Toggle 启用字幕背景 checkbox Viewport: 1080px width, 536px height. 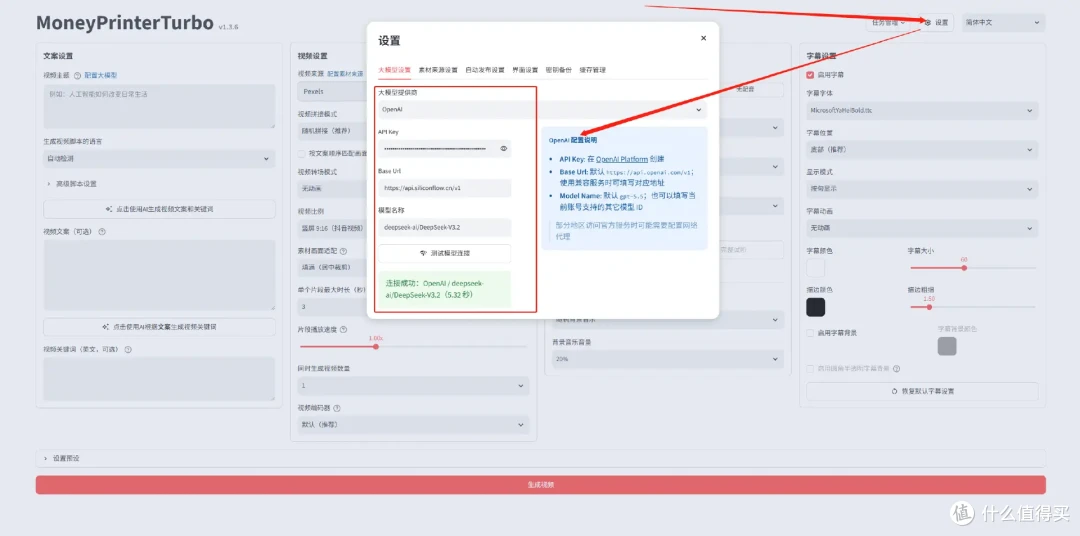pyautogui.click(x=811, y=333)
